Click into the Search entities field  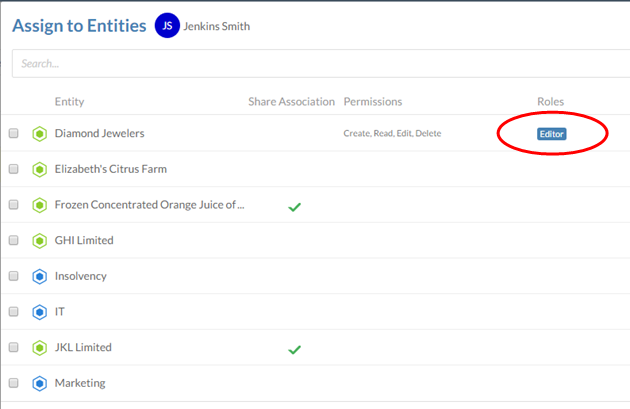[320, 64]
